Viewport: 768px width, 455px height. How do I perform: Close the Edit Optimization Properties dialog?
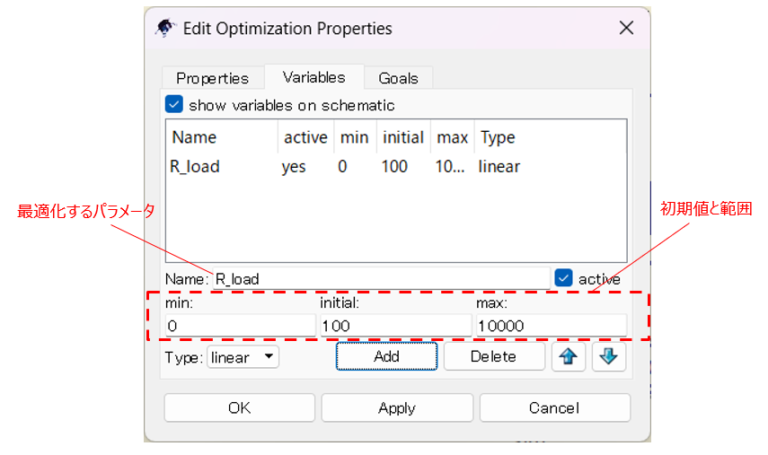coord(626,28)
